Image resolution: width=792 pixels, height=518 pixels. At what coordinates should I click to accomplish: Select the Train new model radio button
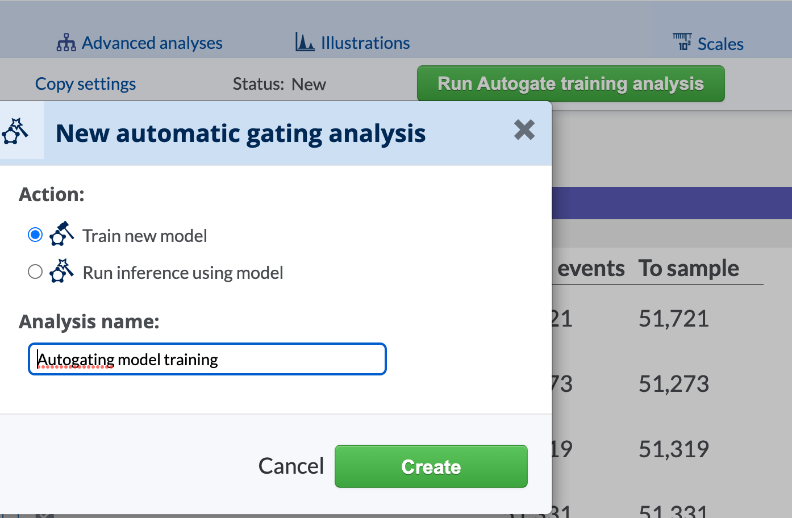coord(35,235)
